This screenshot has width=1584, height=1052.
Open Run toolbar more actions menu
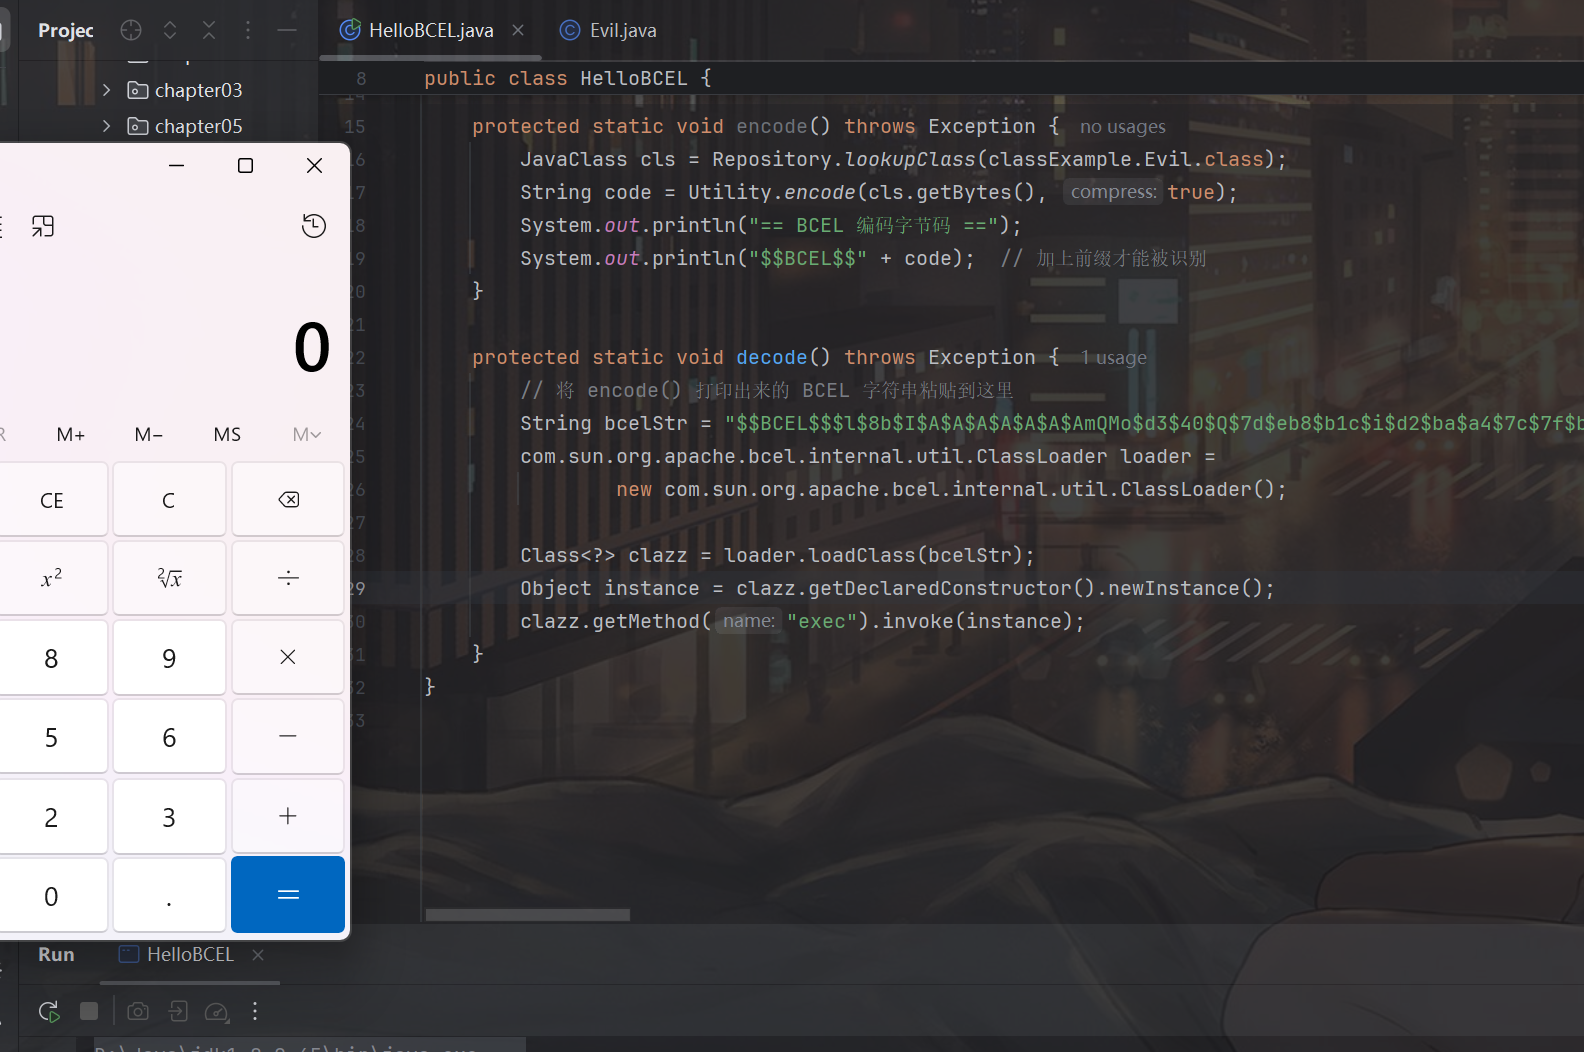pyautogui.click(x=255, y=1011)
